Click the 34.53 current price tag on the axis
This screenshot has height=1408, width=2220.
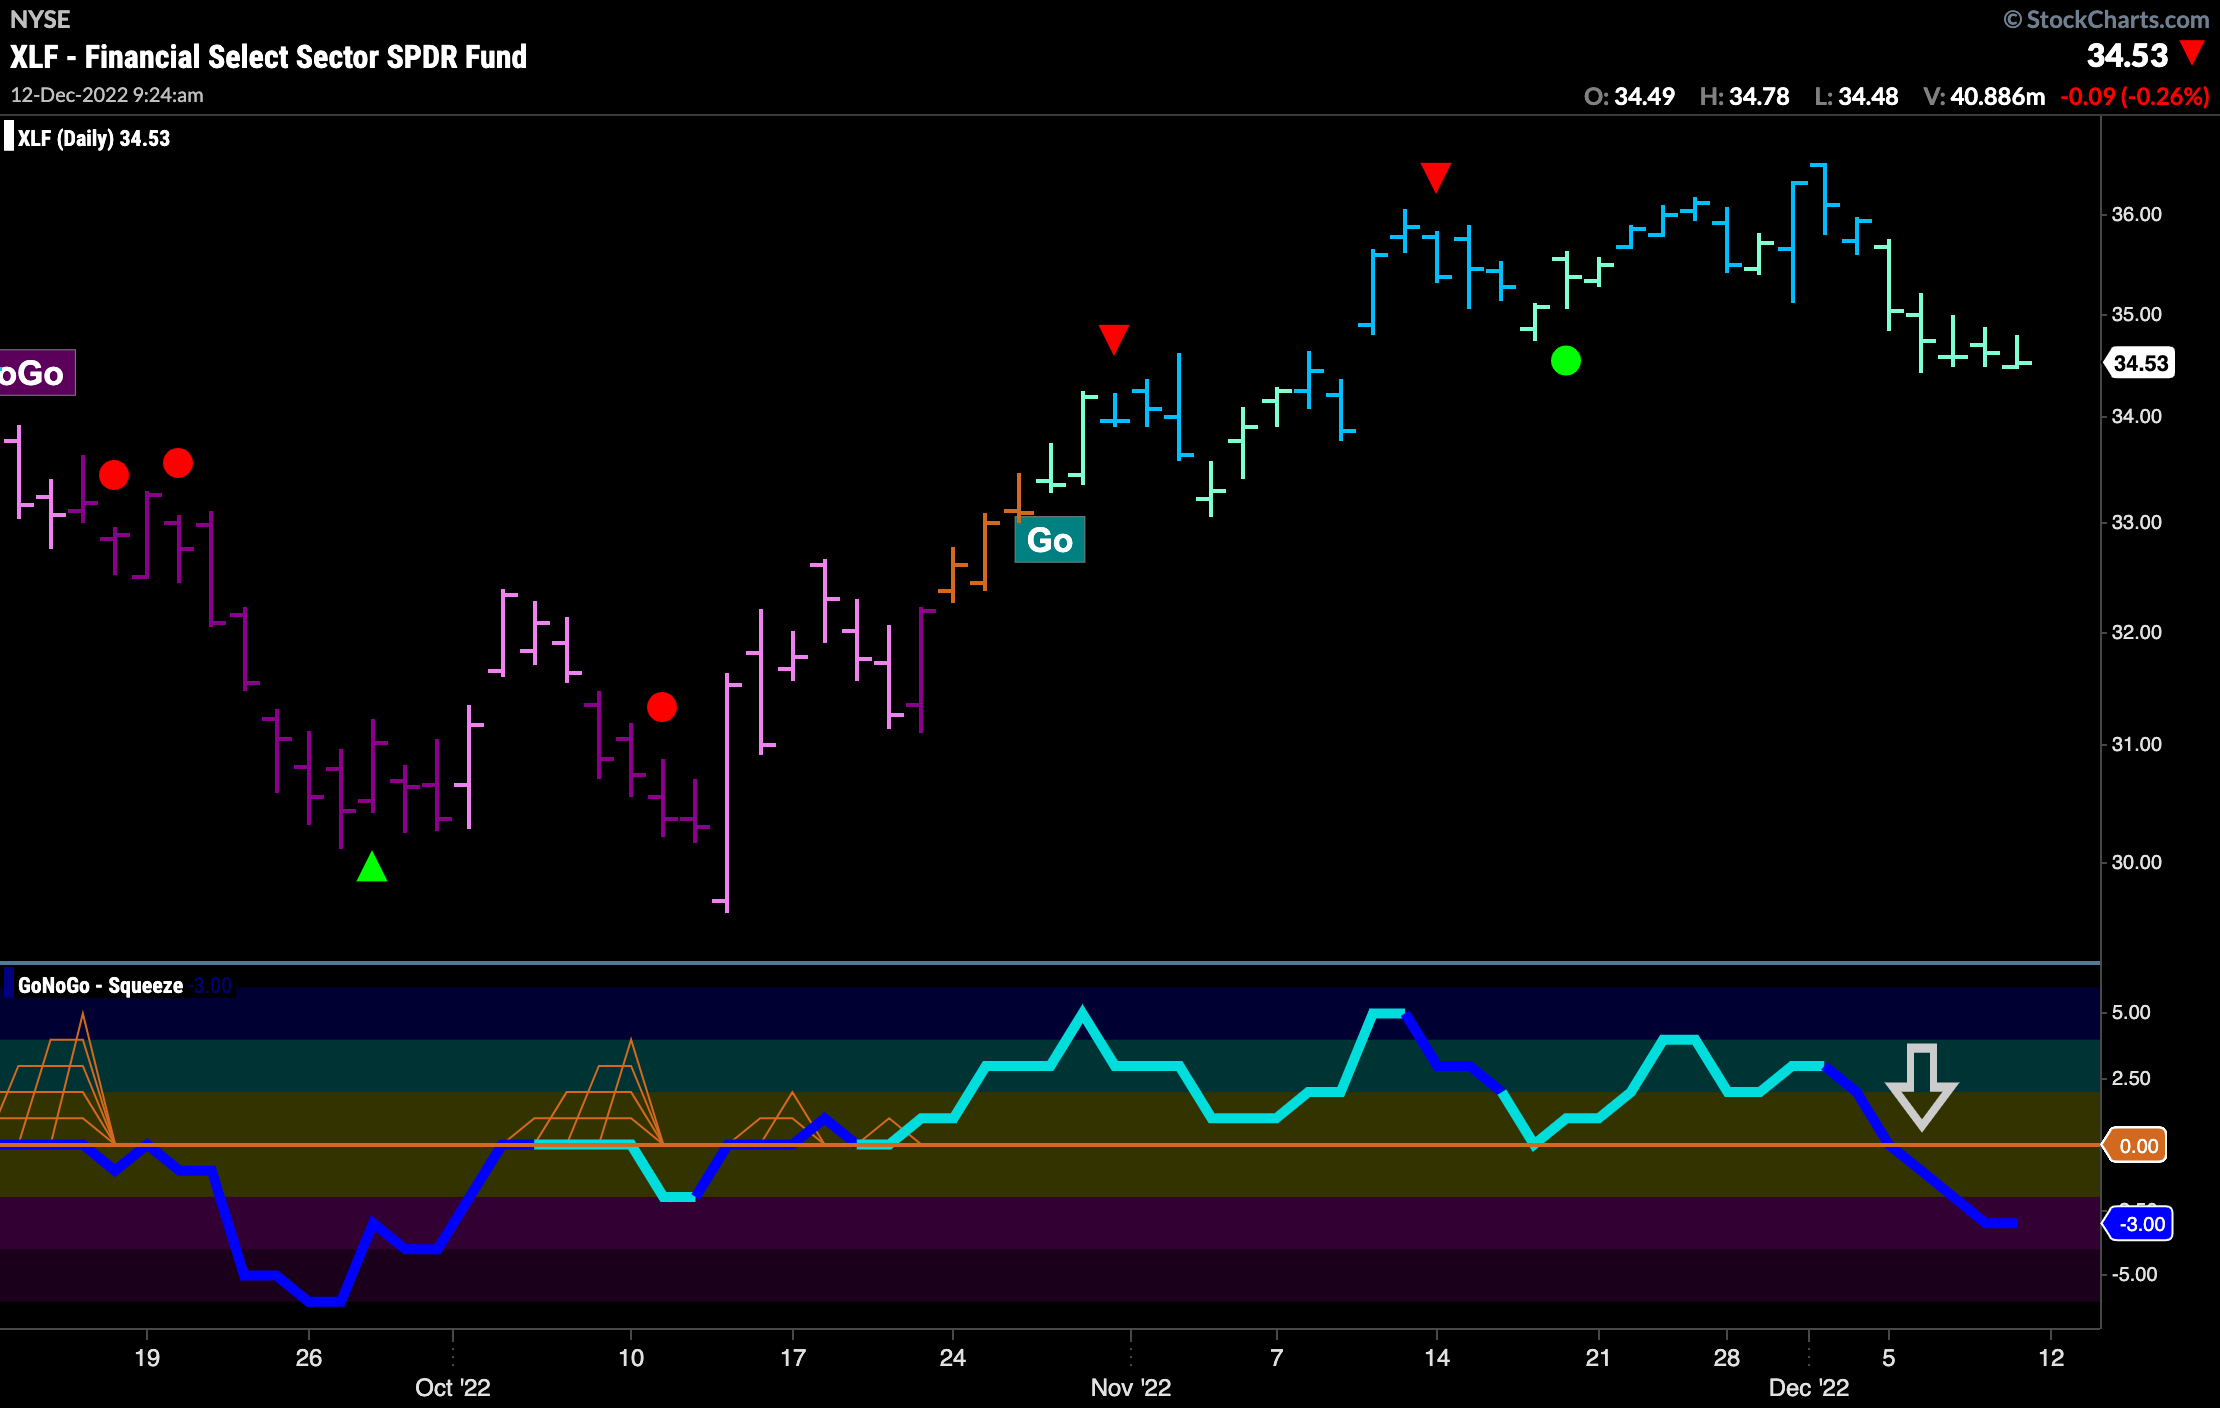click(x=2139, y=363)
